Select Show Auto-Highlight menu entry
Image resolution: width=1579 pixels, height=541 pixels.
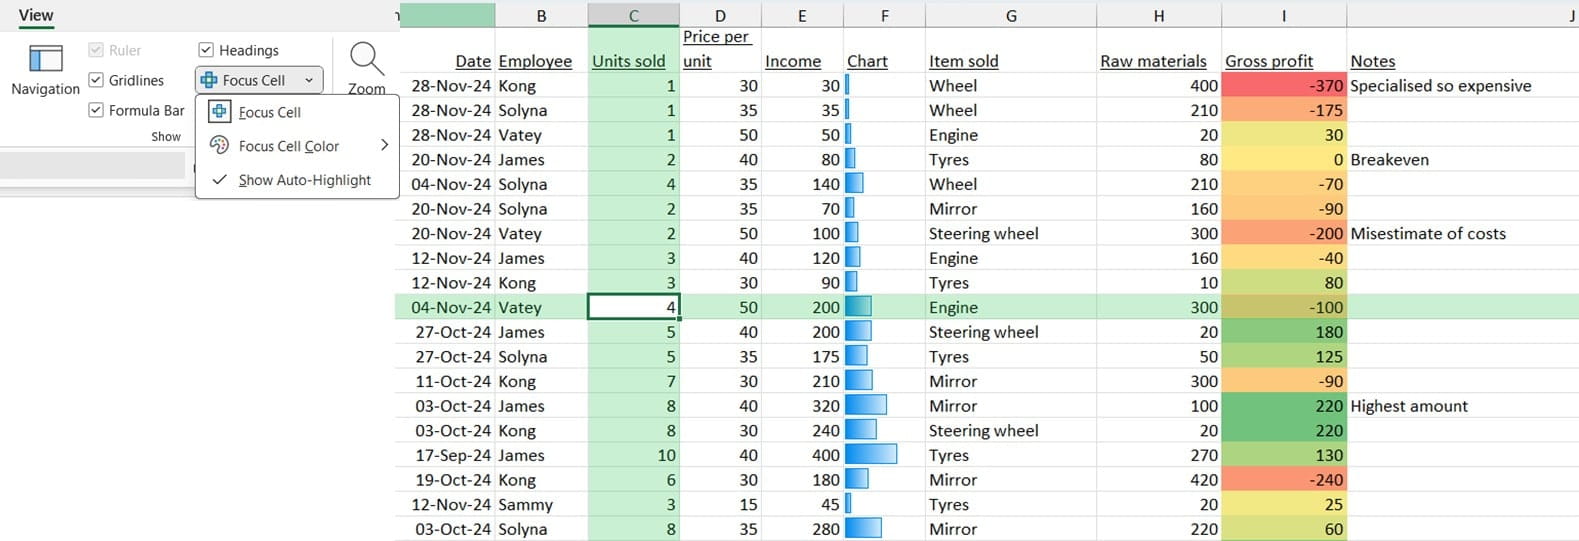click(304, 180)
